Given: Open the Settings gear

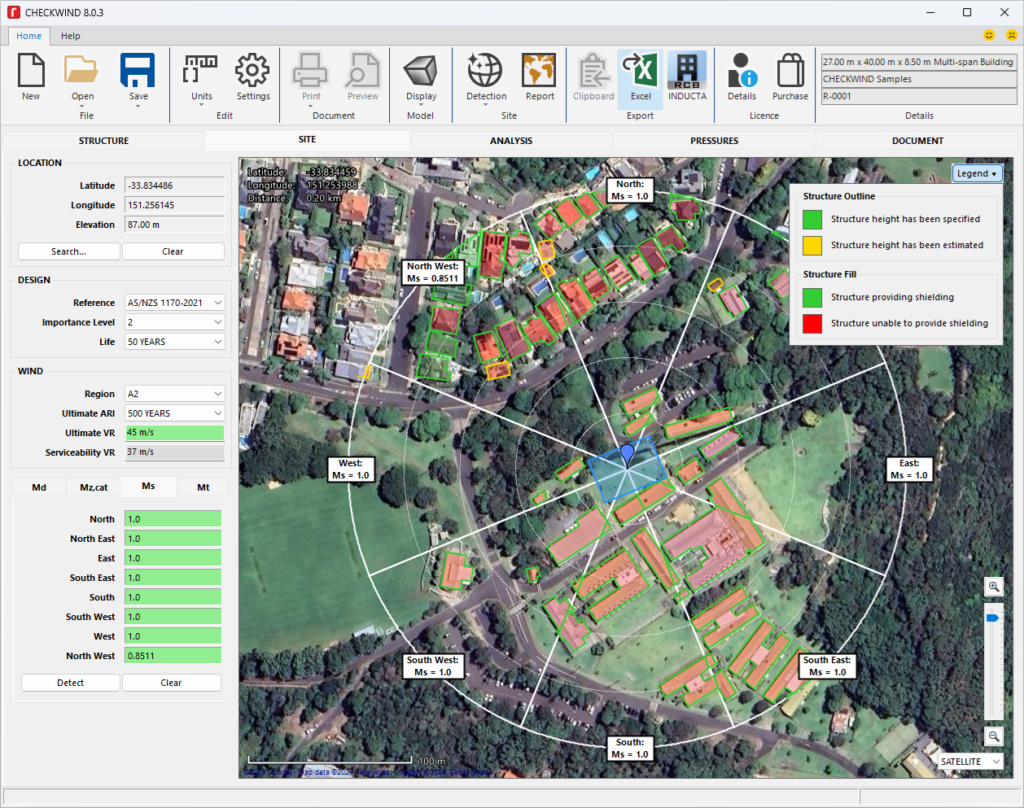Looking at the screenshot, I should (253, 71).
